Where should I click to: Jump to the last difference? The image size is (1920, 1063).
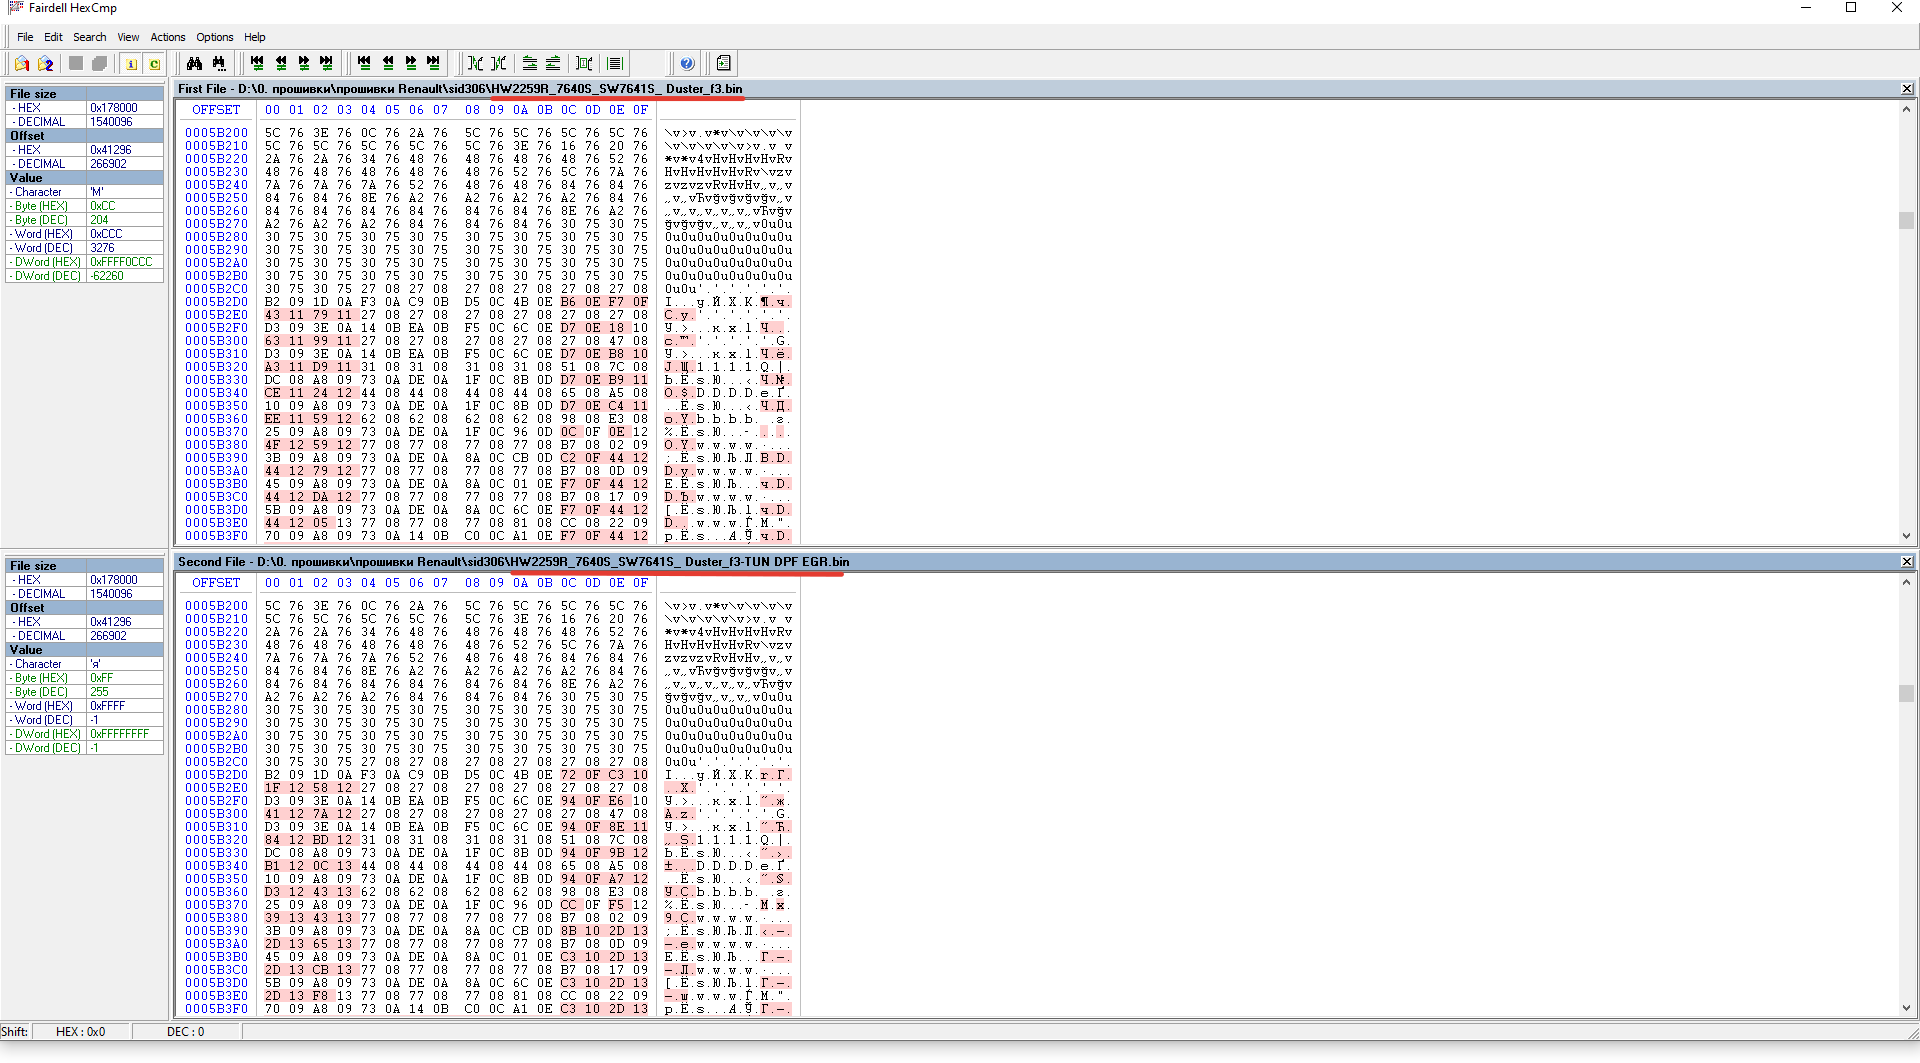pyautogui.click(x=327, y=64)
